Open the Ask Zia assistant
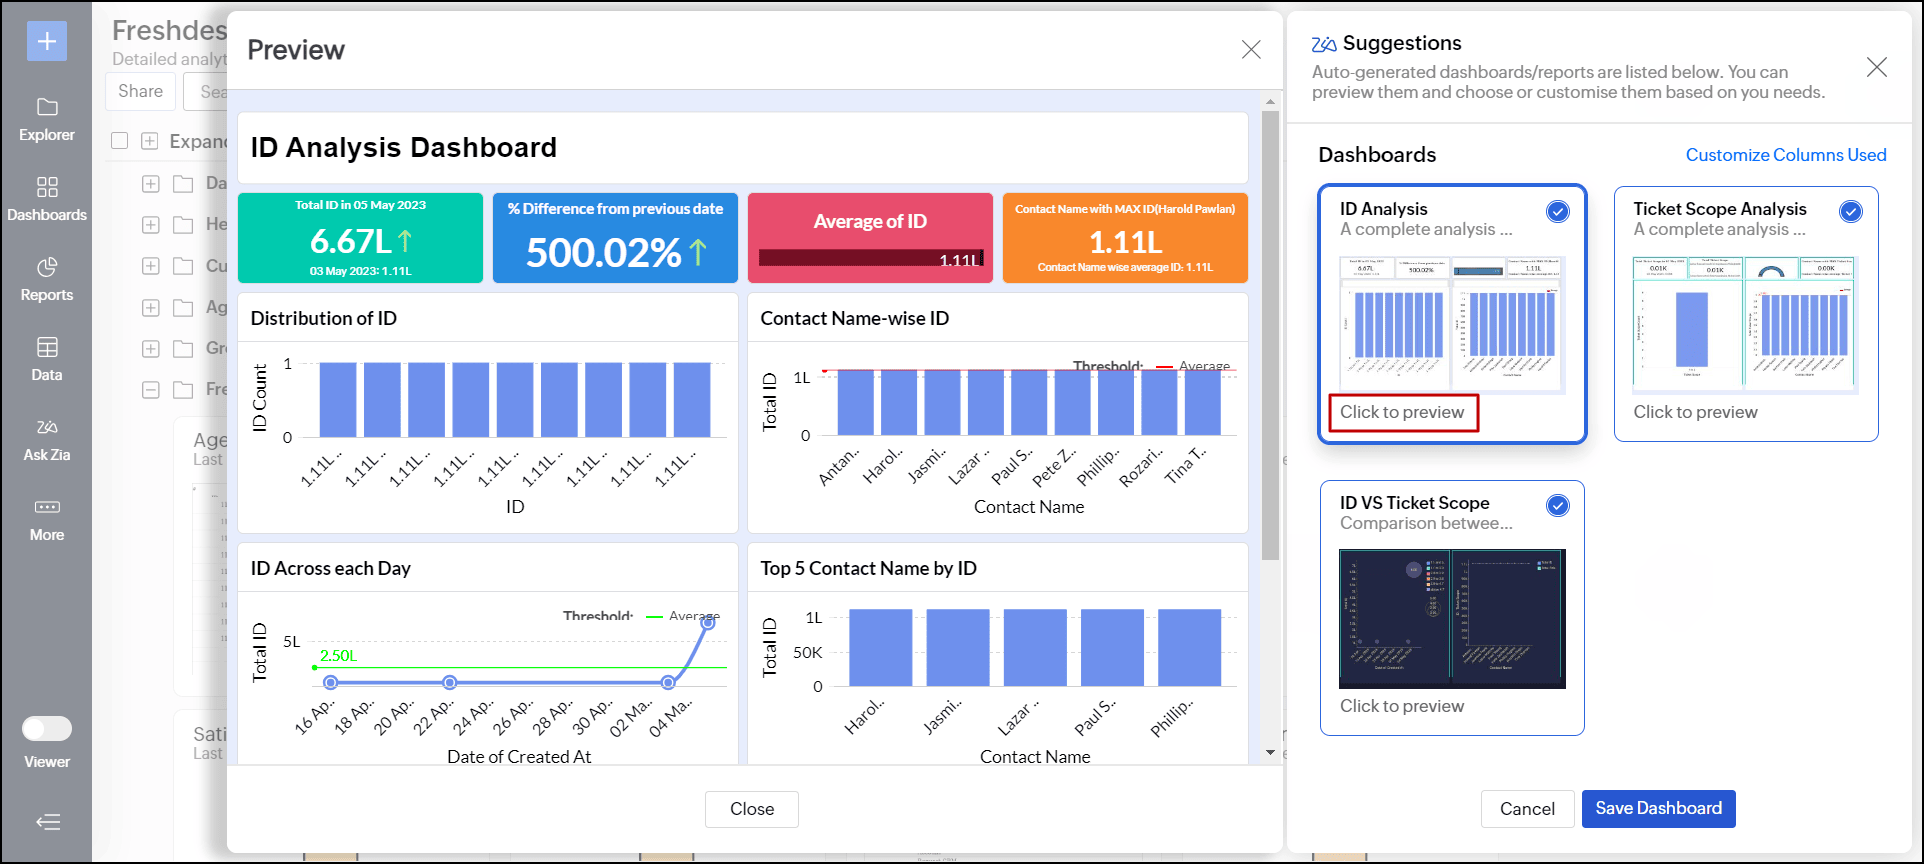This screenshot has height=864, width=1924. (47, 439)
